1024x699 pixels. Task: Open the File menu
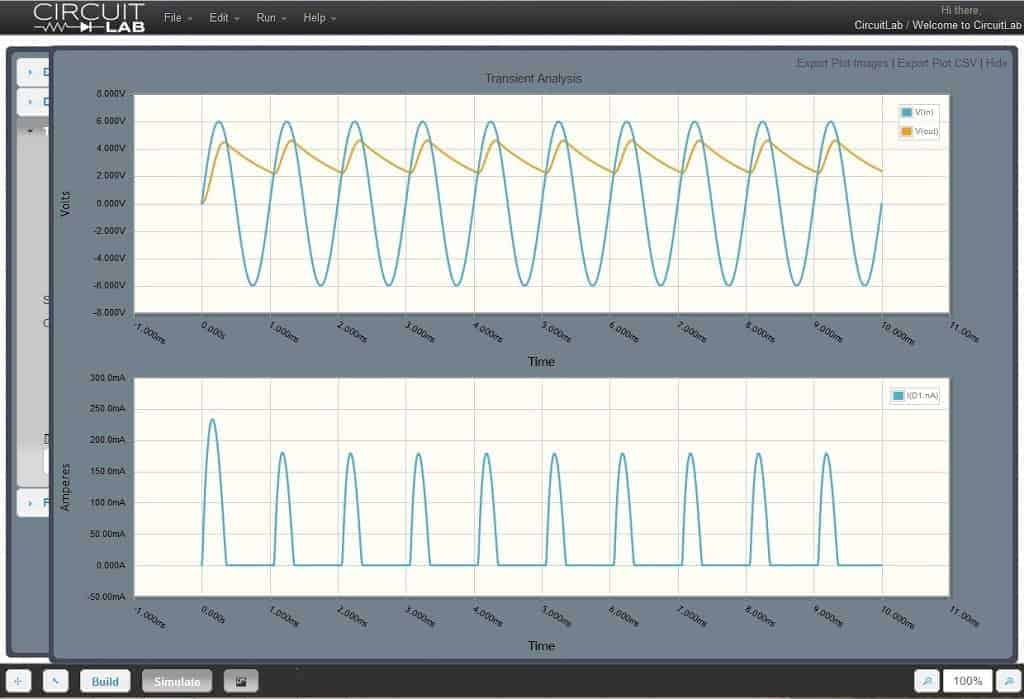click(172, 17)
